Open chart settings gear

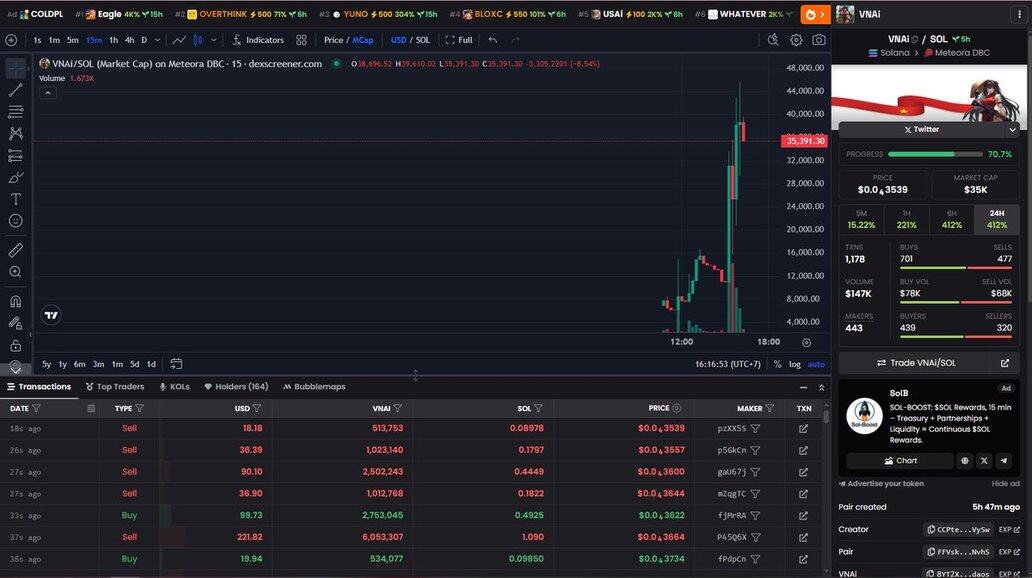point(796,40)
